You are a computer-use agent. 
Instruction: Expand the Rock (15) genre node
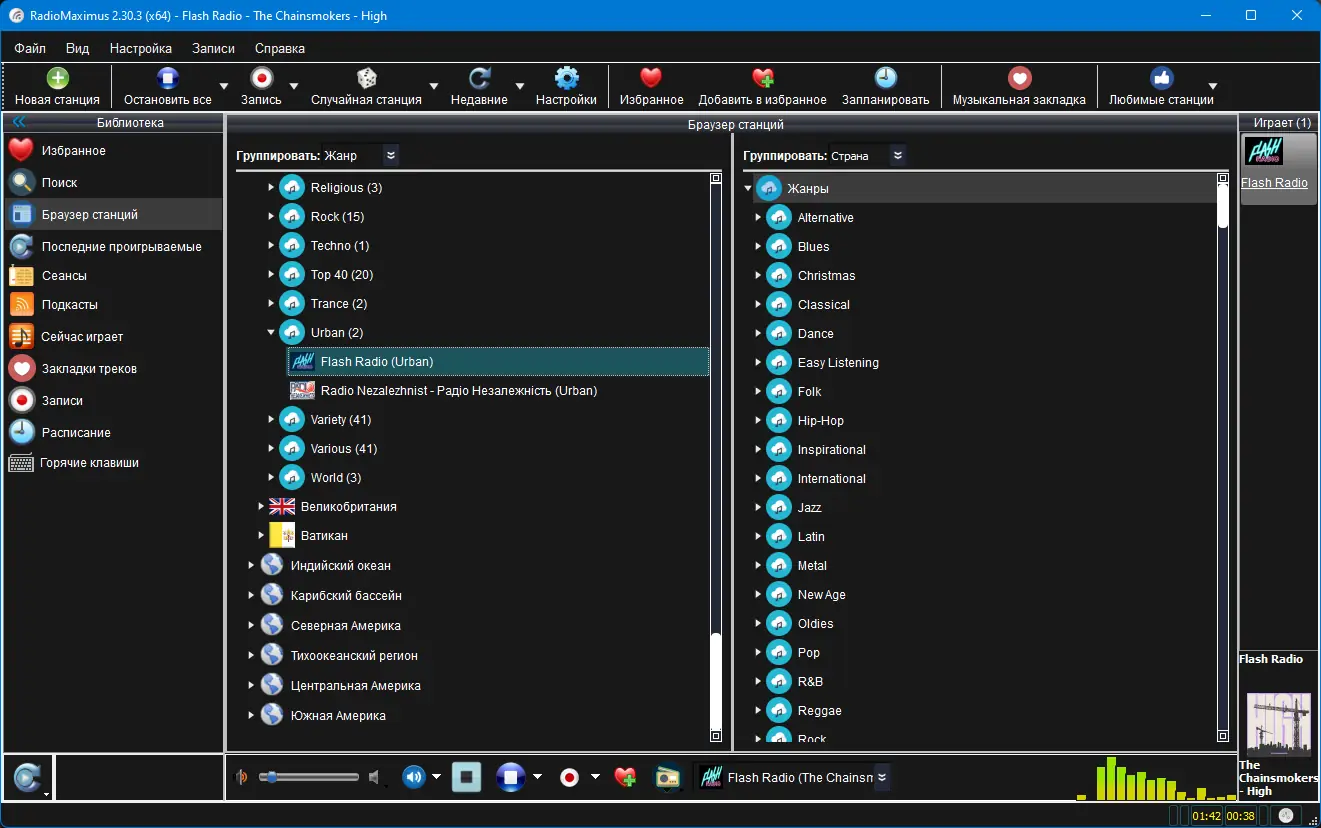[271, 217]
